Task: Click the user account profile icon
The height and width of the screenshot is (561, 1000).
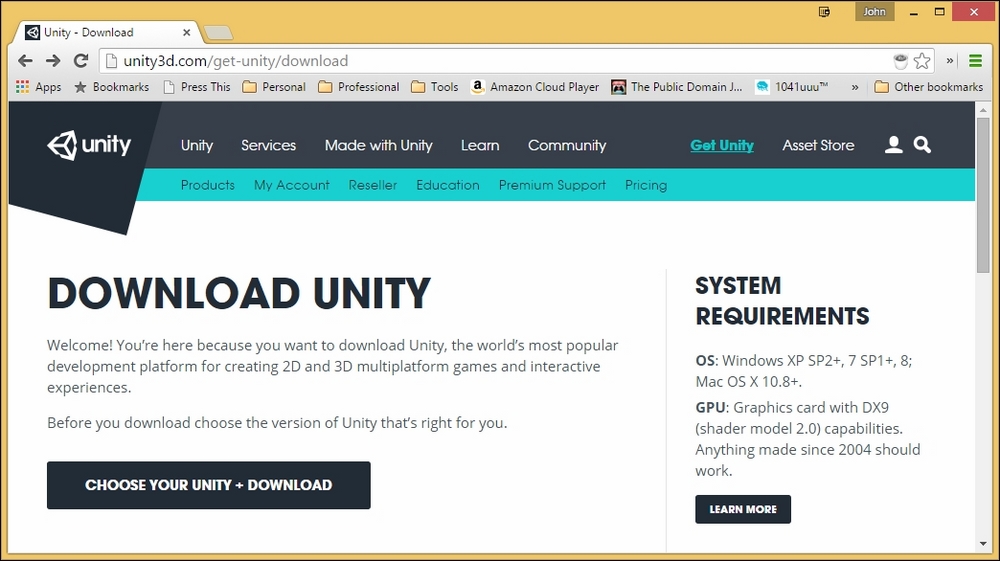Action: [893, 145]
